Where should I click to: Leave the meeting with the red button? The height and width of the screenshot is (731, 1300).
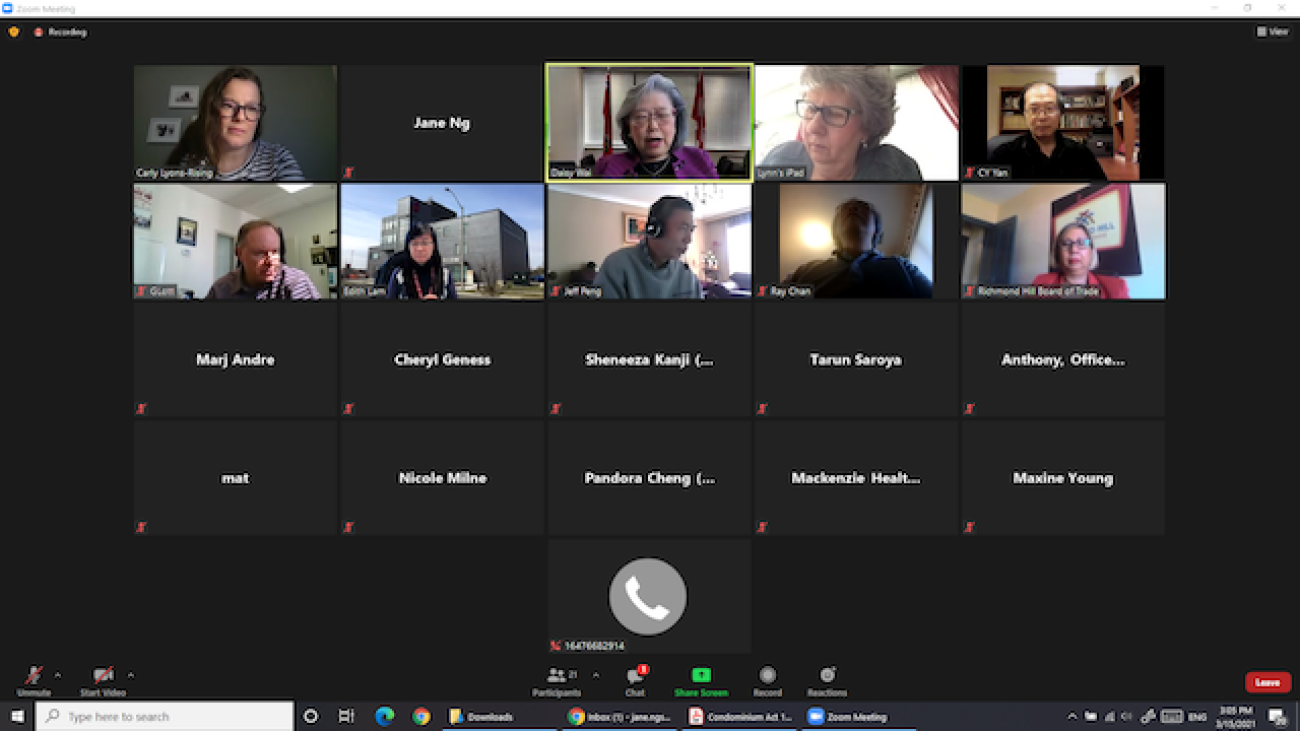[x=1267, y=682]
